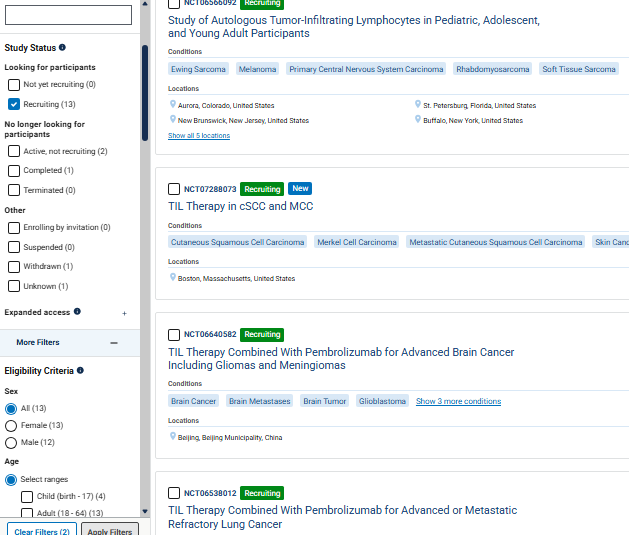Check Not yet recruiting filter
This screenshot has width=629, height=535.
coord(14,85)
